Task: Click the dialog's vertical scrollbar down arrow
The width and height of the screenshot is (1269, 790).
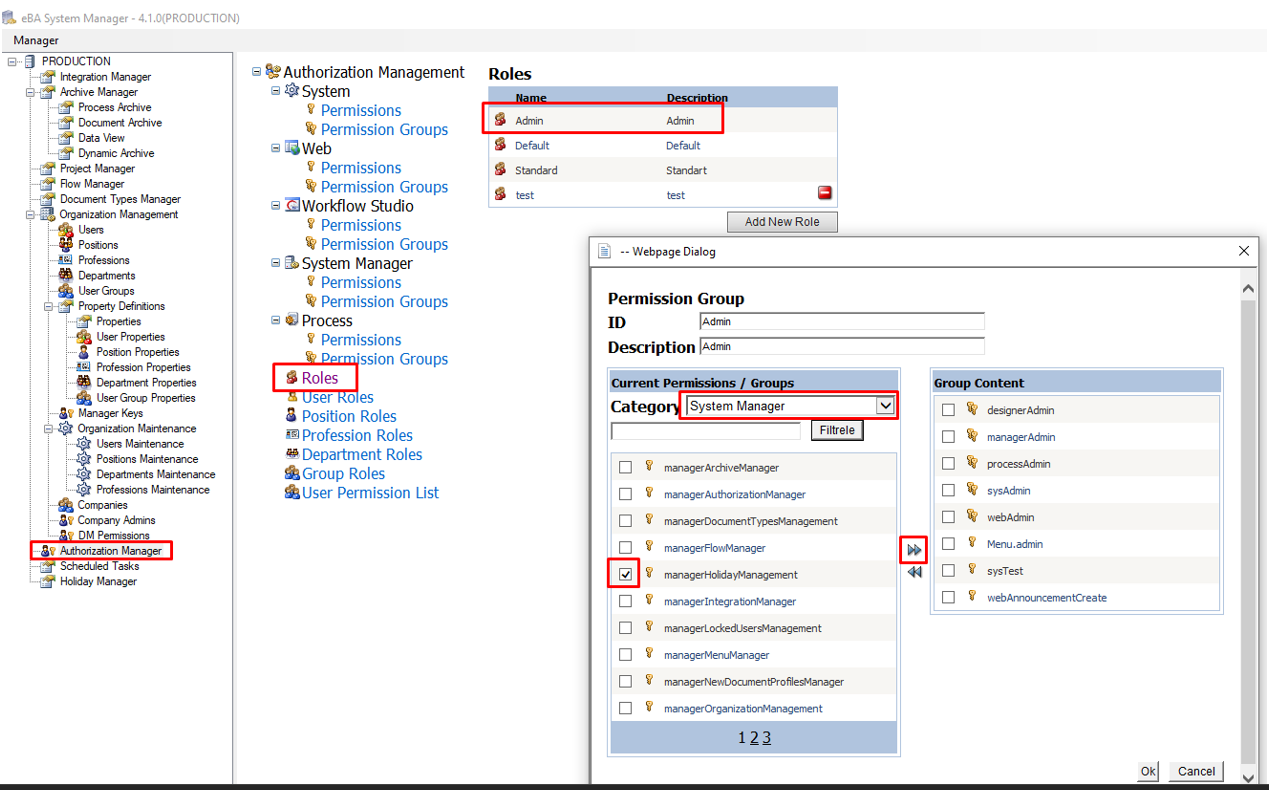Action: (1248, 776)
